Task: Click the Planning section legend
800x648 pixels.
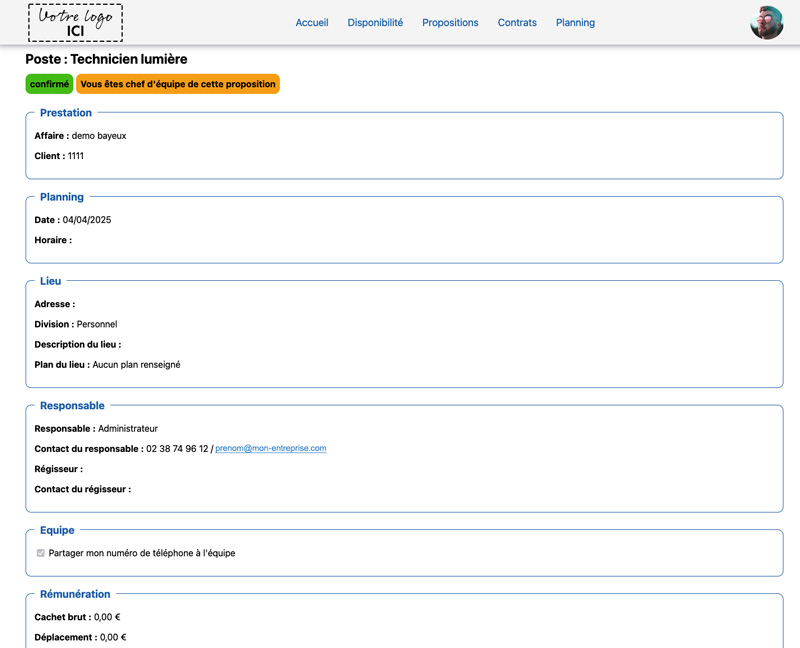Action: [62, 197]
